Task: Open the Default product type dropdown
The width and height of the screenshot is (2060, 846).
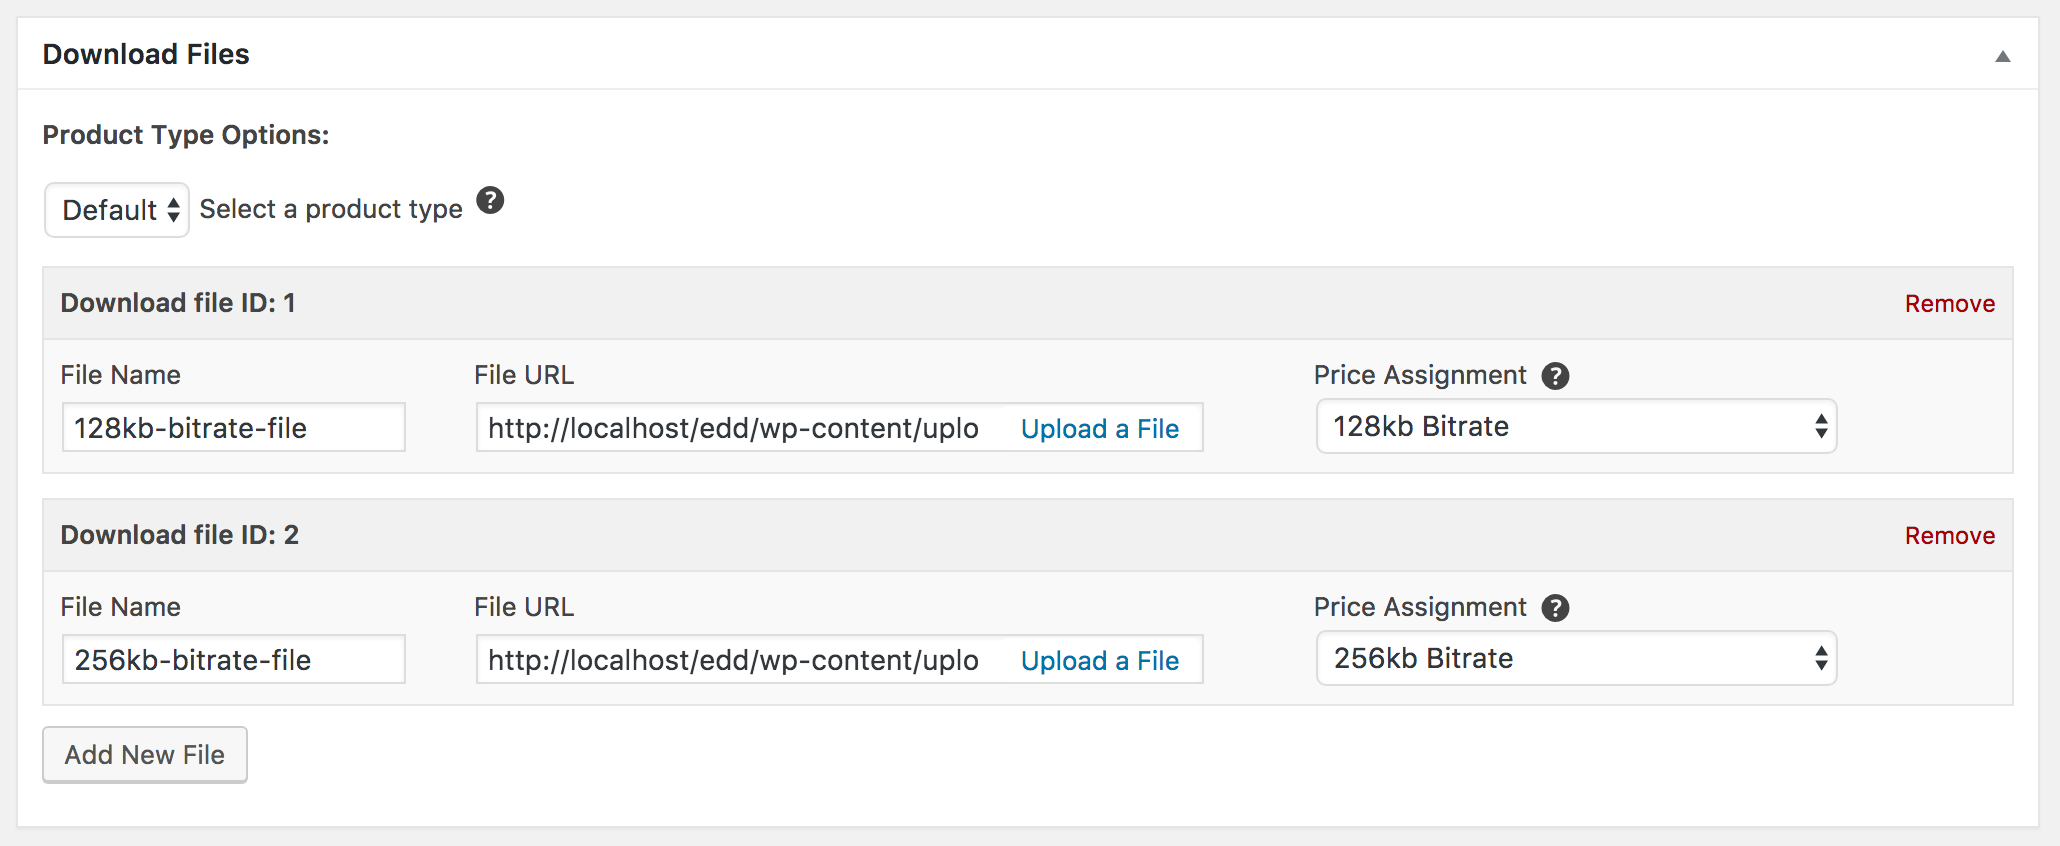Action: 117,210
